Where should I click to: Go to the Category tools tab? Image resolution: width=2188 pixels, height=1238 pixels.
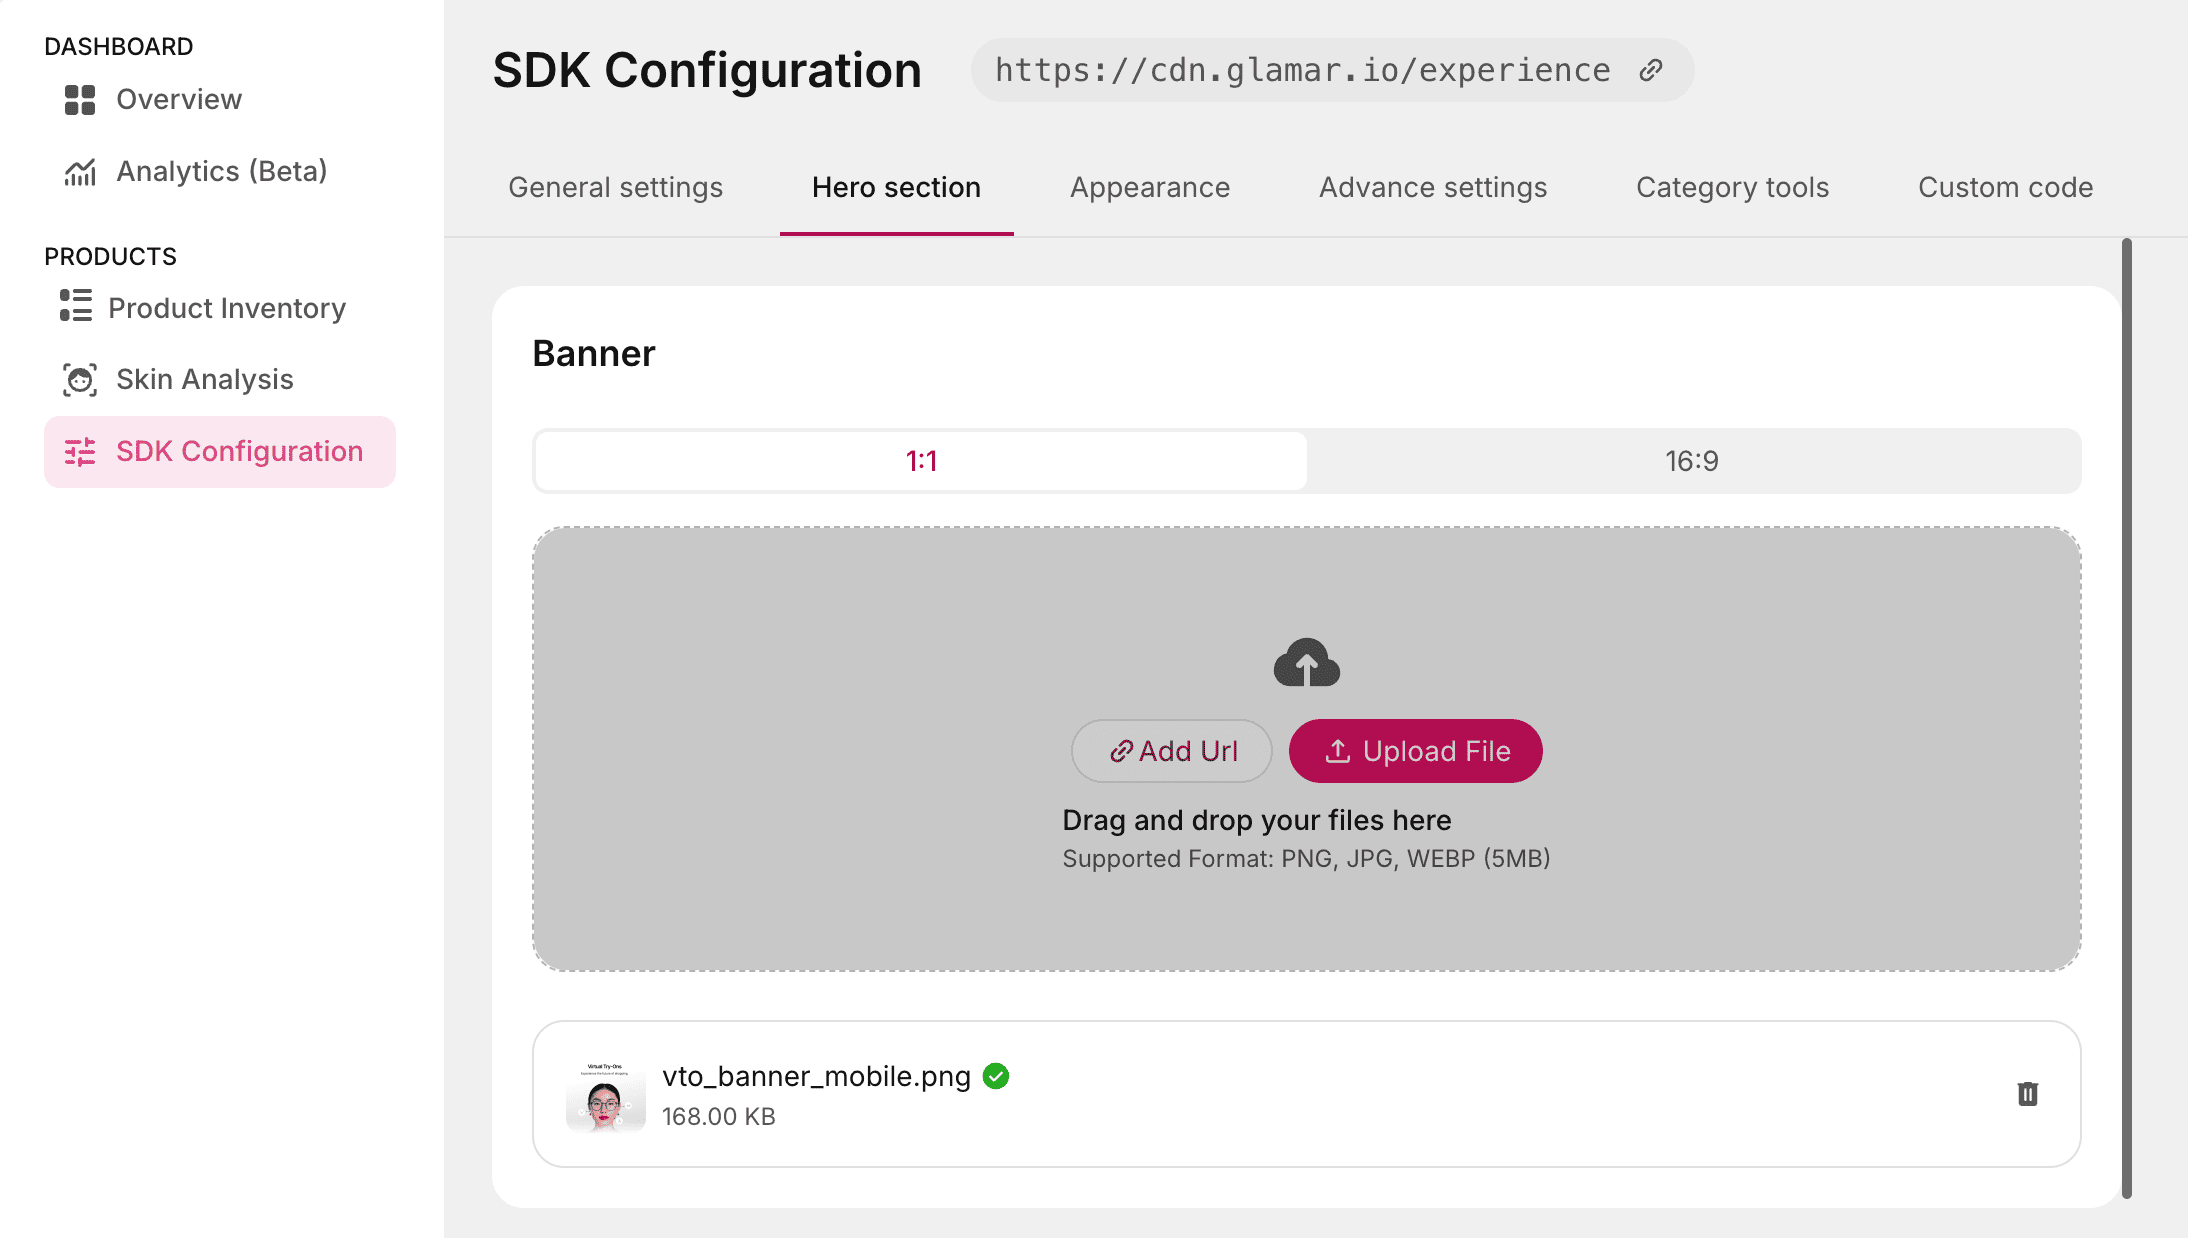[x=1732, y=188]
